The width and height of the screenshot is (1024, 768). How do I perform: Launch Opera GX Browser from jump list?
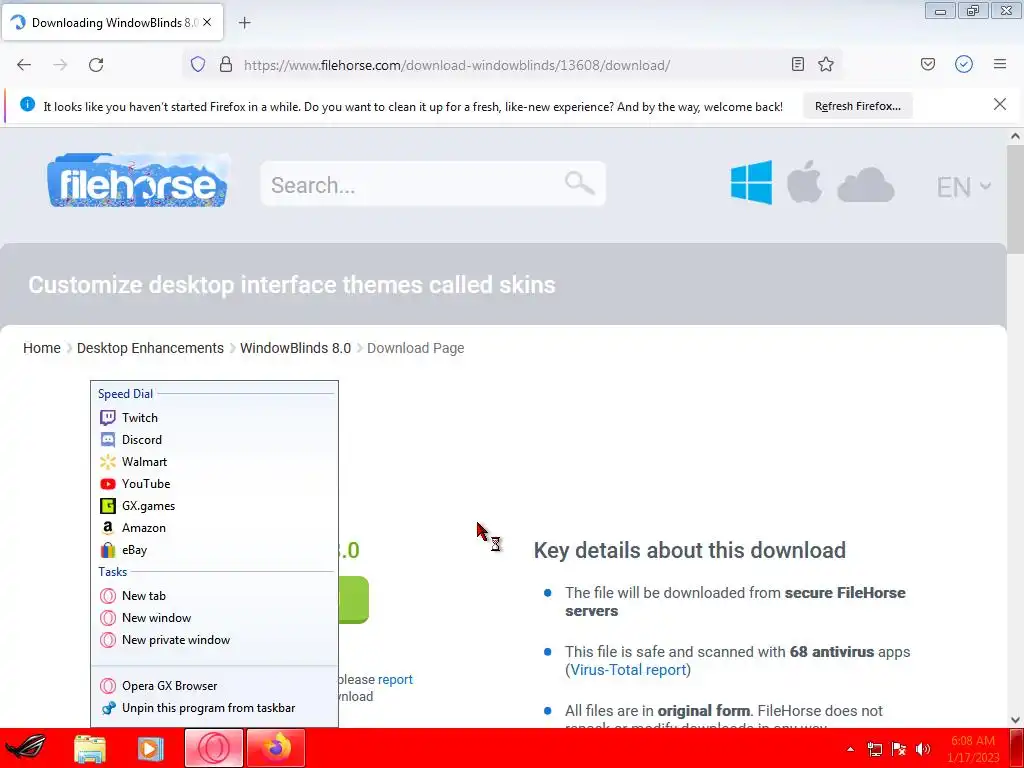point(214,686)
